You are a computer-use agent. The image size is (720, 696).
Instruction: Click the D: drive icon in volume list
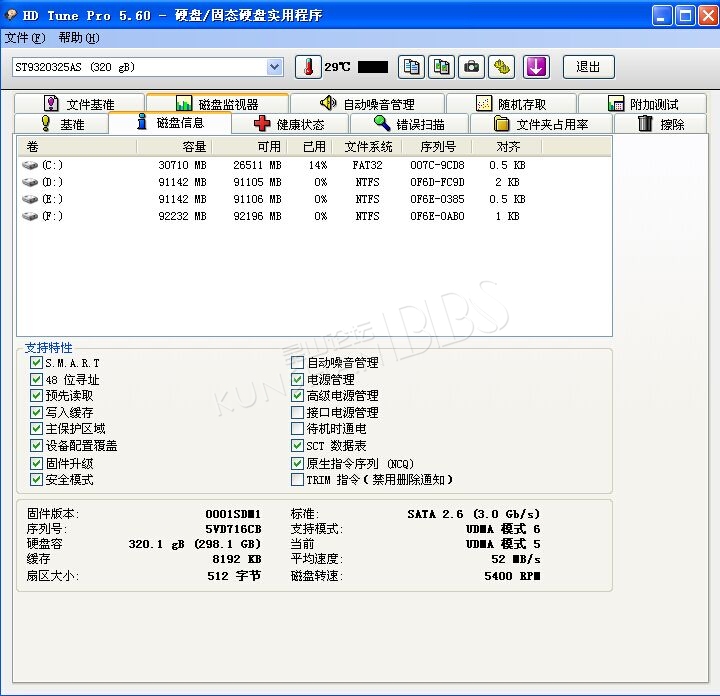[30, 182]
